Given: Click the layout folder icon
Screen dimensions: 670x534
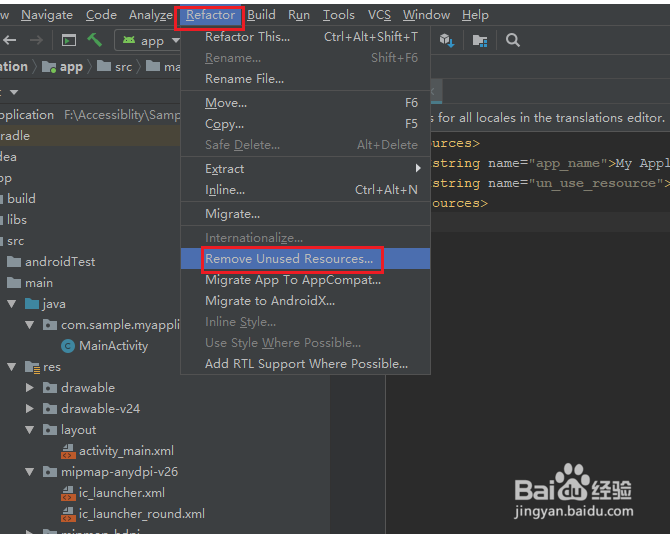Looking at the screenshot, I should click(x=50, y=430).
